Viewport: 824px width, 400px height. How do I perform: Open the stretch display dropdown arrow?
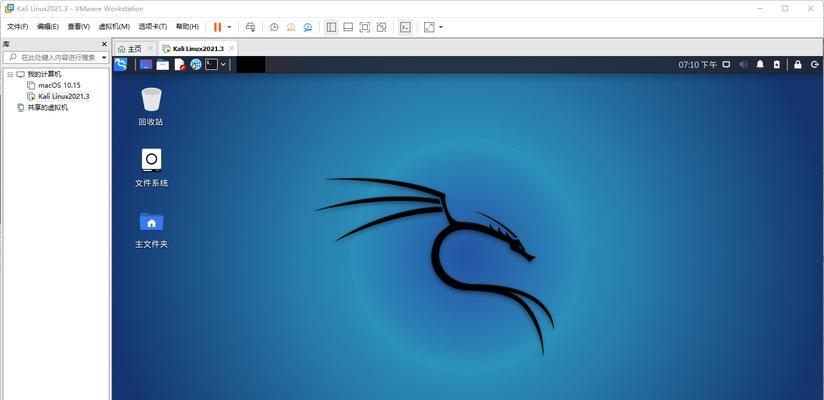(x=440, y=27)
